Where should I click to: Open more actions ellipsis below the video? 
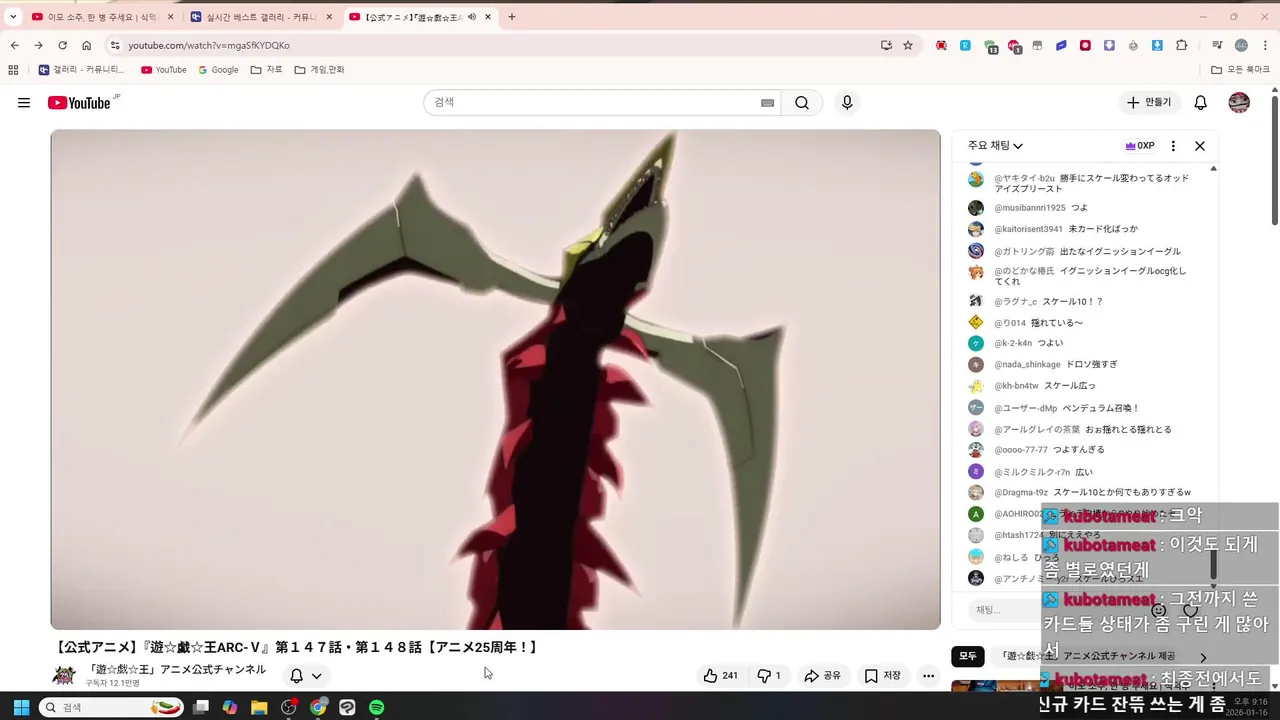(929, 676)
